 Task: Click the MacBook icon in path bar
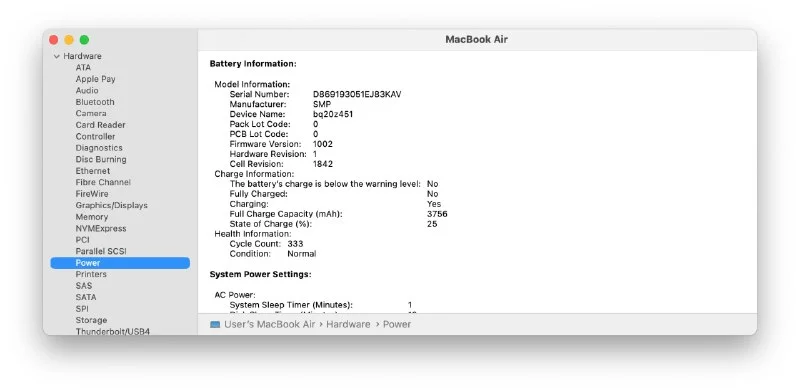click(x=215, y=325)
